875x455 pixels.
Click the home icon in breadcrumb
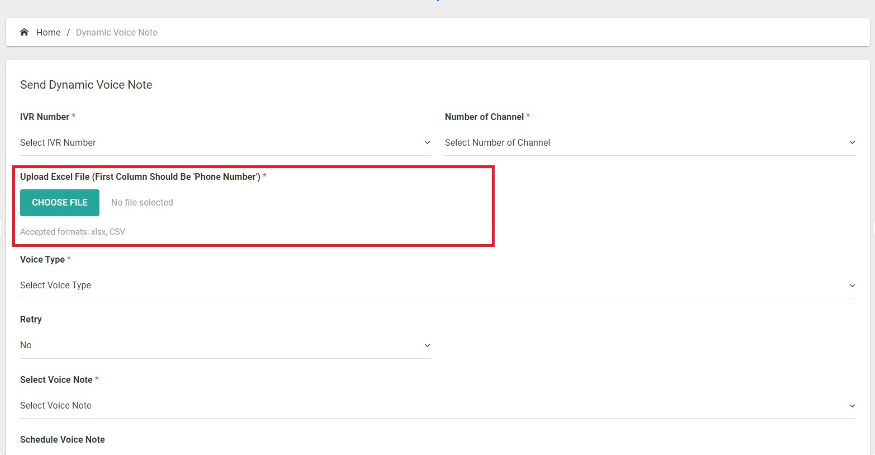pos(24,32)
